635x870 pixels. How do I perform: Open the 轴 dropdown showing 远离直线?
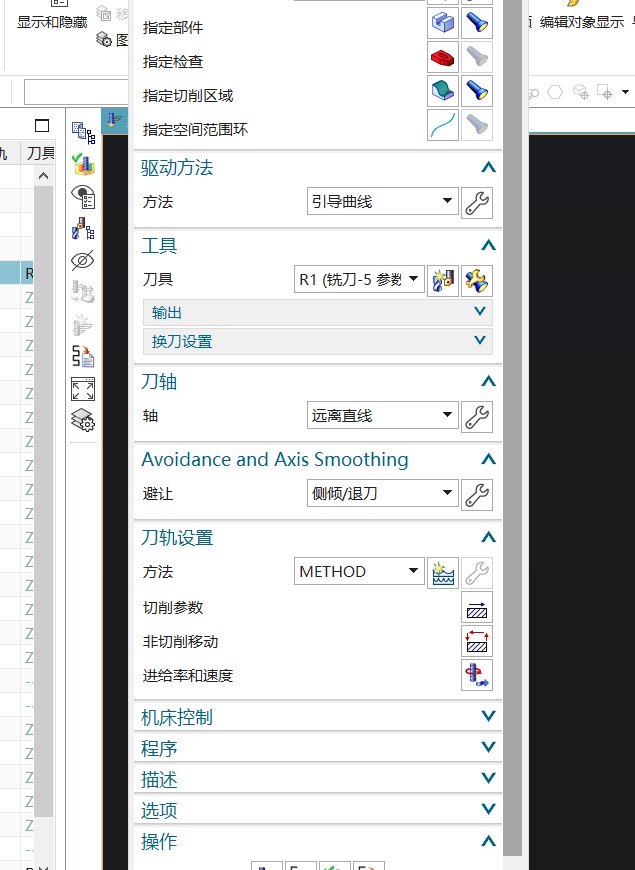point(382,415)
